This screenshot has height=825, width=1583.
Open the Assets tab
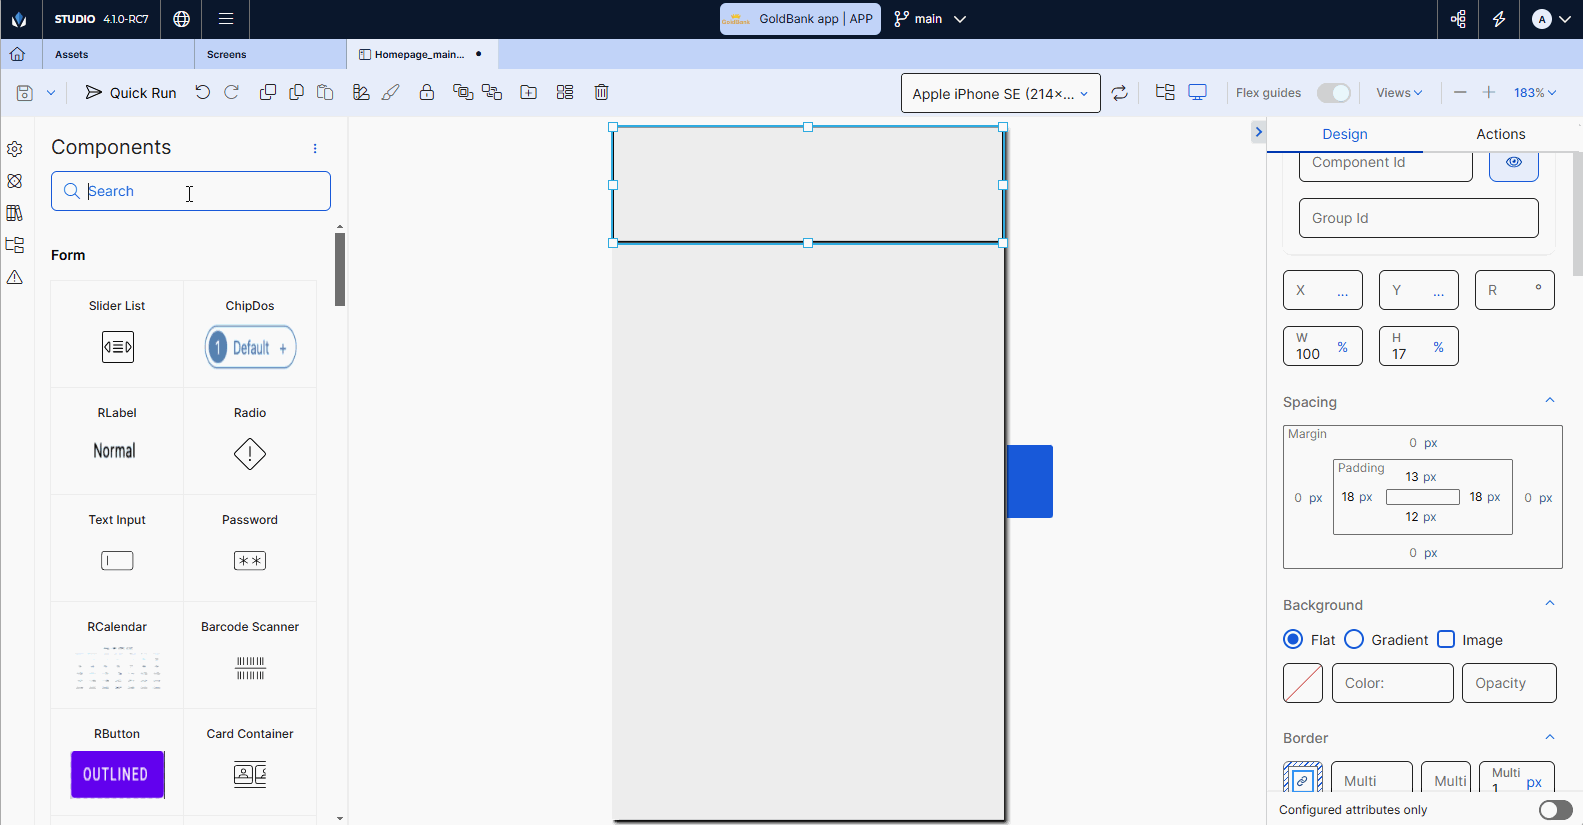[x=72, y=55]
